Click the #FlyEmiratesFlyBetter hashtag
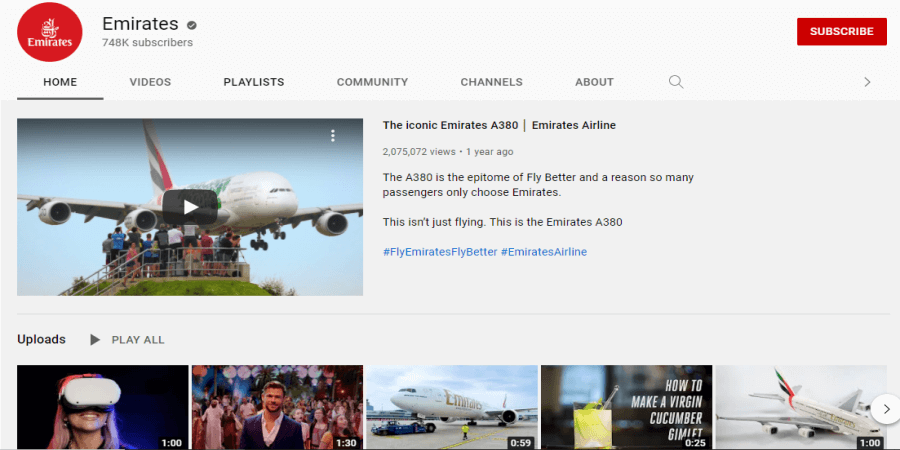900x450 pixels. pos(440,252)
